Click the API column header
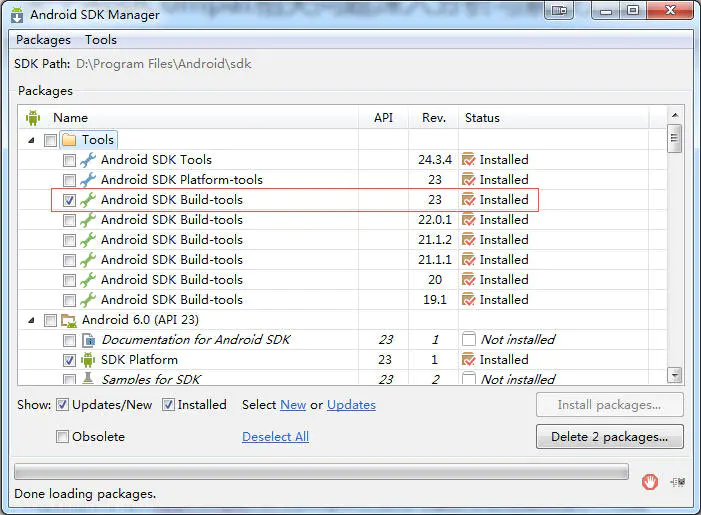Viewport: 701px width, 515px height. point(384,118)
